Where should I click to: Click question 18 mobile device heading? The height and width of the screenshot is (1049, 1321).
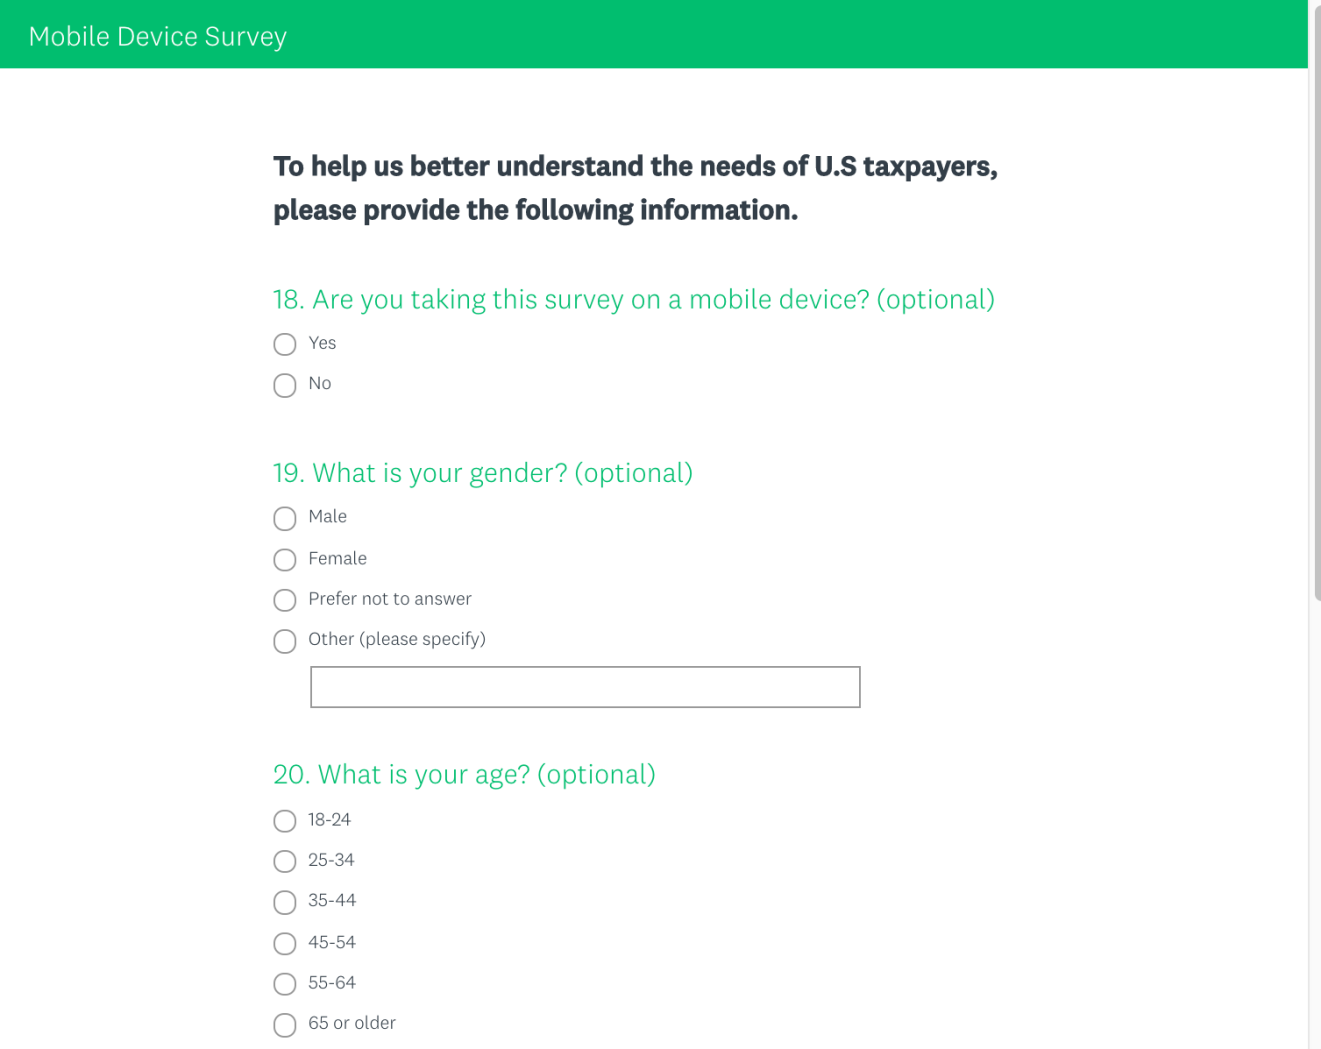633,300
